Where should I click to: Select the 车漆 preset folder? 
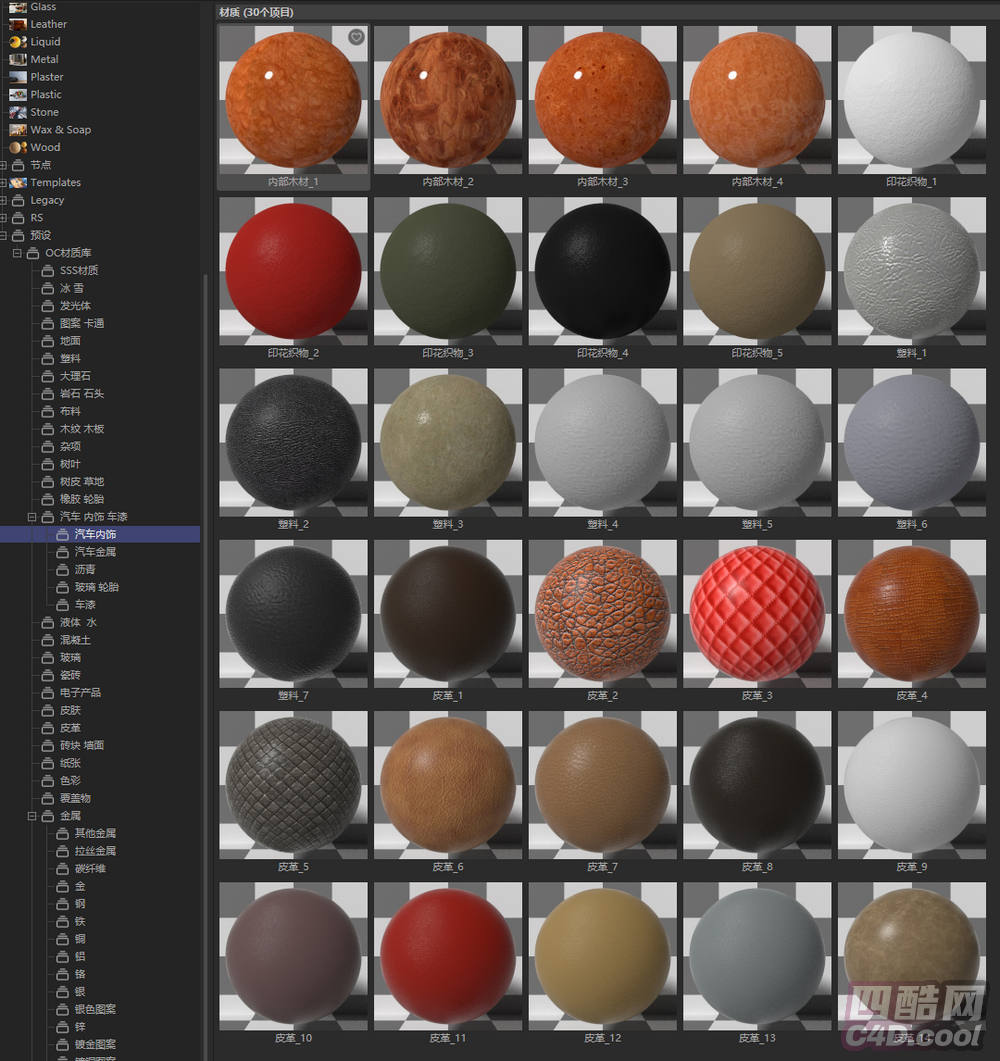pyautogui.click(x=85, y=605)
